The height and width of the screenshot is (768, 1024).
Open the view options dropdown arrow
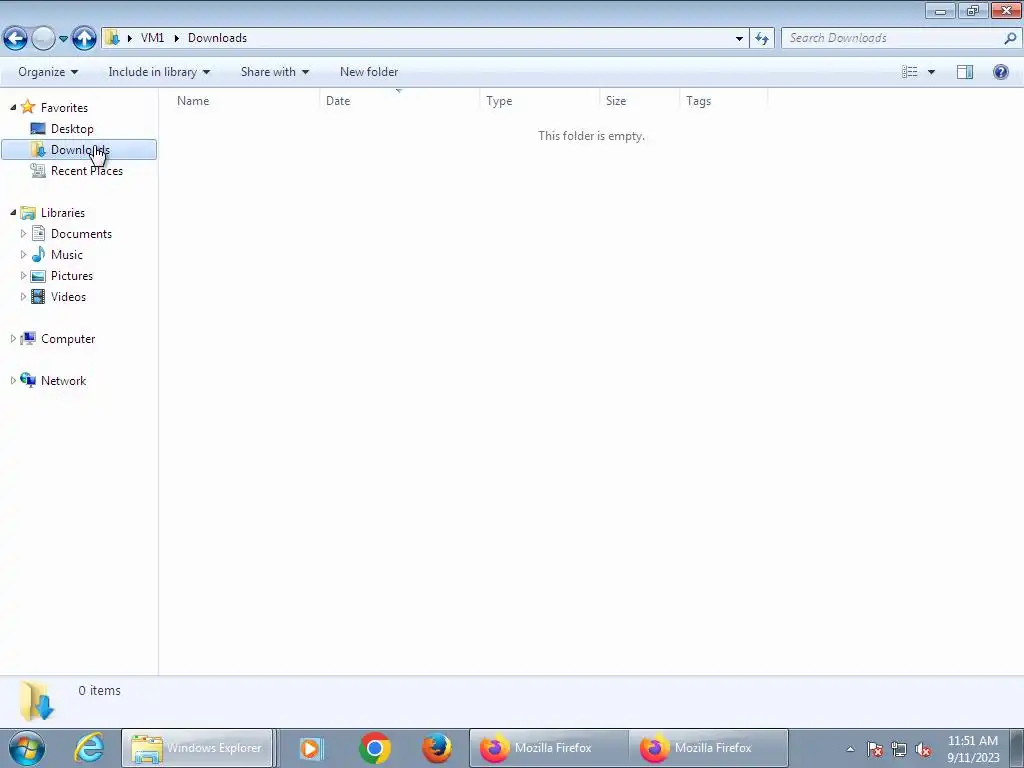(x=931, y=72)
